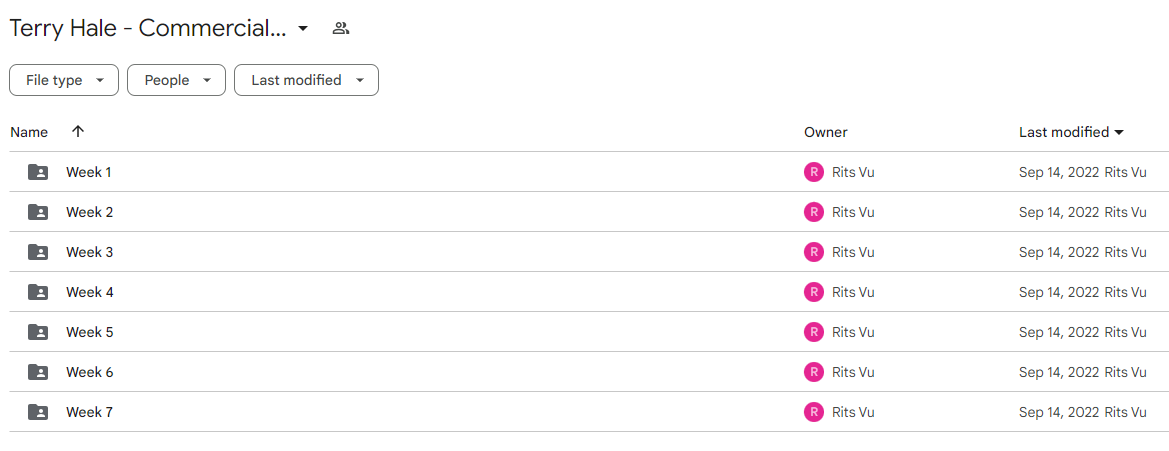The height and width of the screenshot is (451, 1169).
Task: Select the Week 5 shared folder icon
Action: pyautogui.click(x=38, y=332)
